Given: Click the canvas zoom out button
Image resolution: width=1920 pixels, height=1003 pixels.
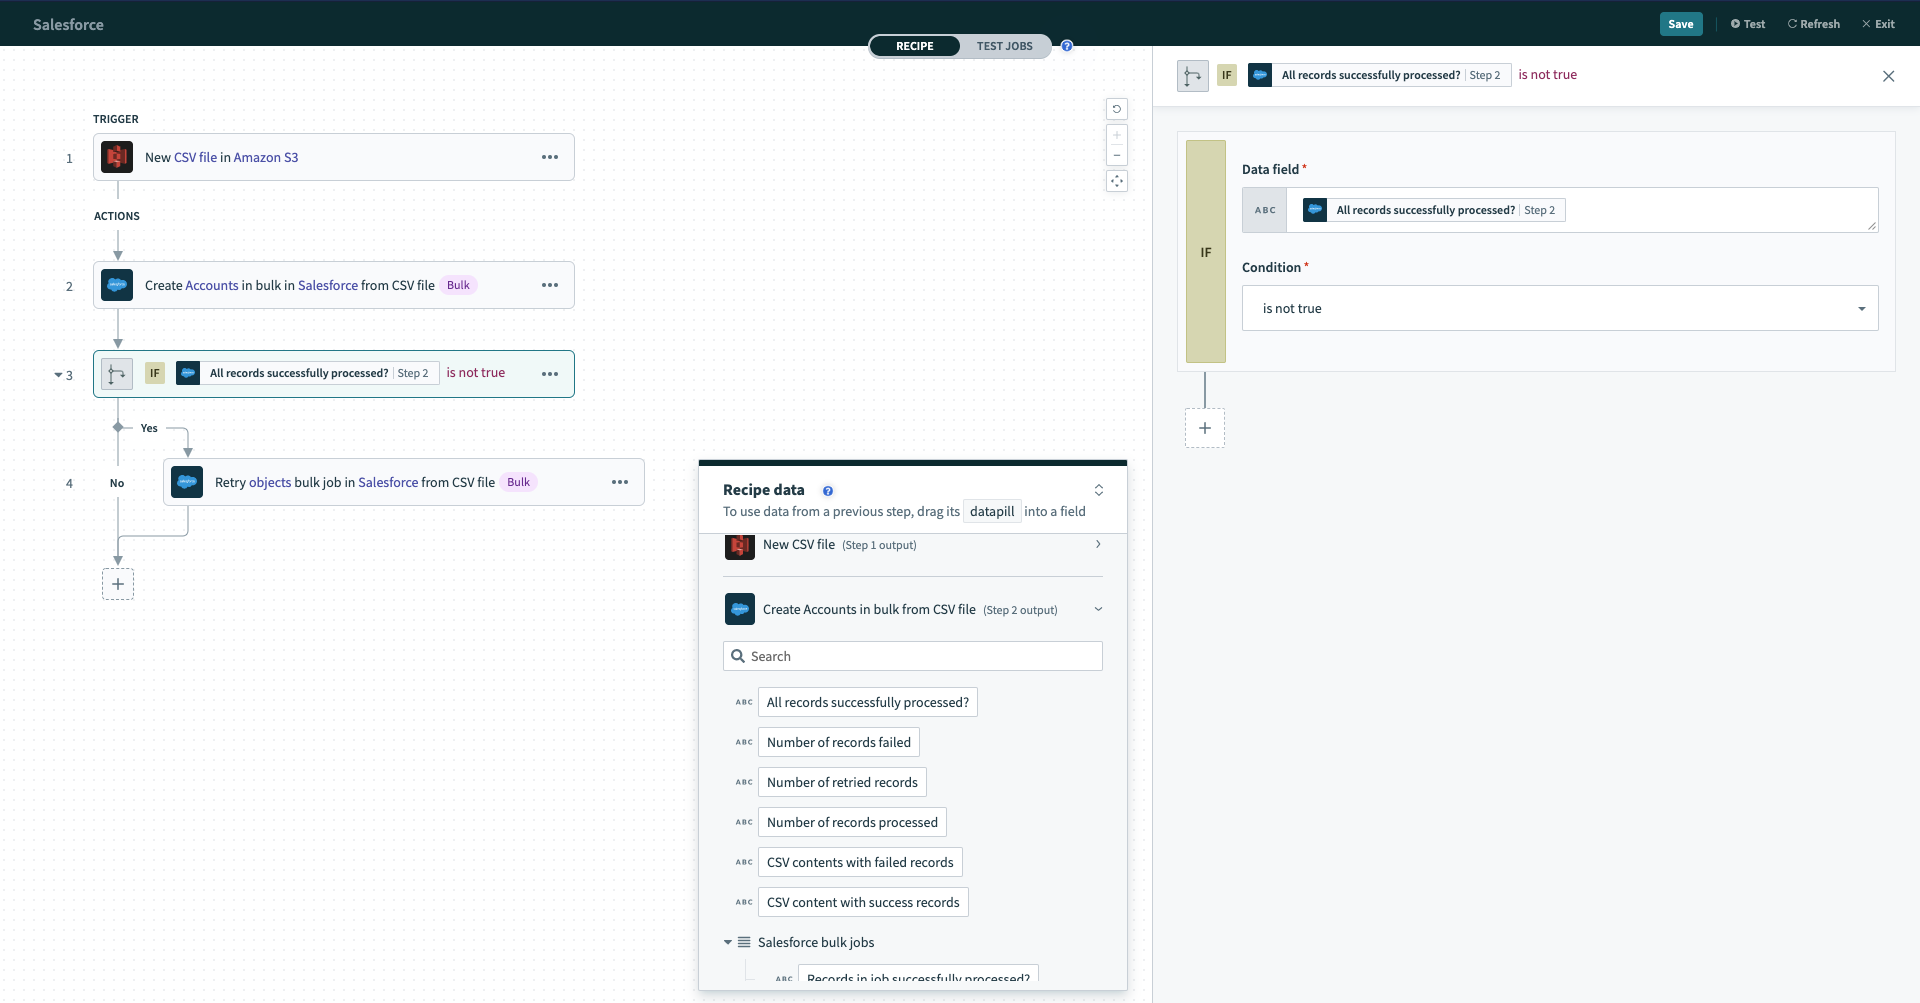Looking at the screenshot, I should pos(1117,155).
